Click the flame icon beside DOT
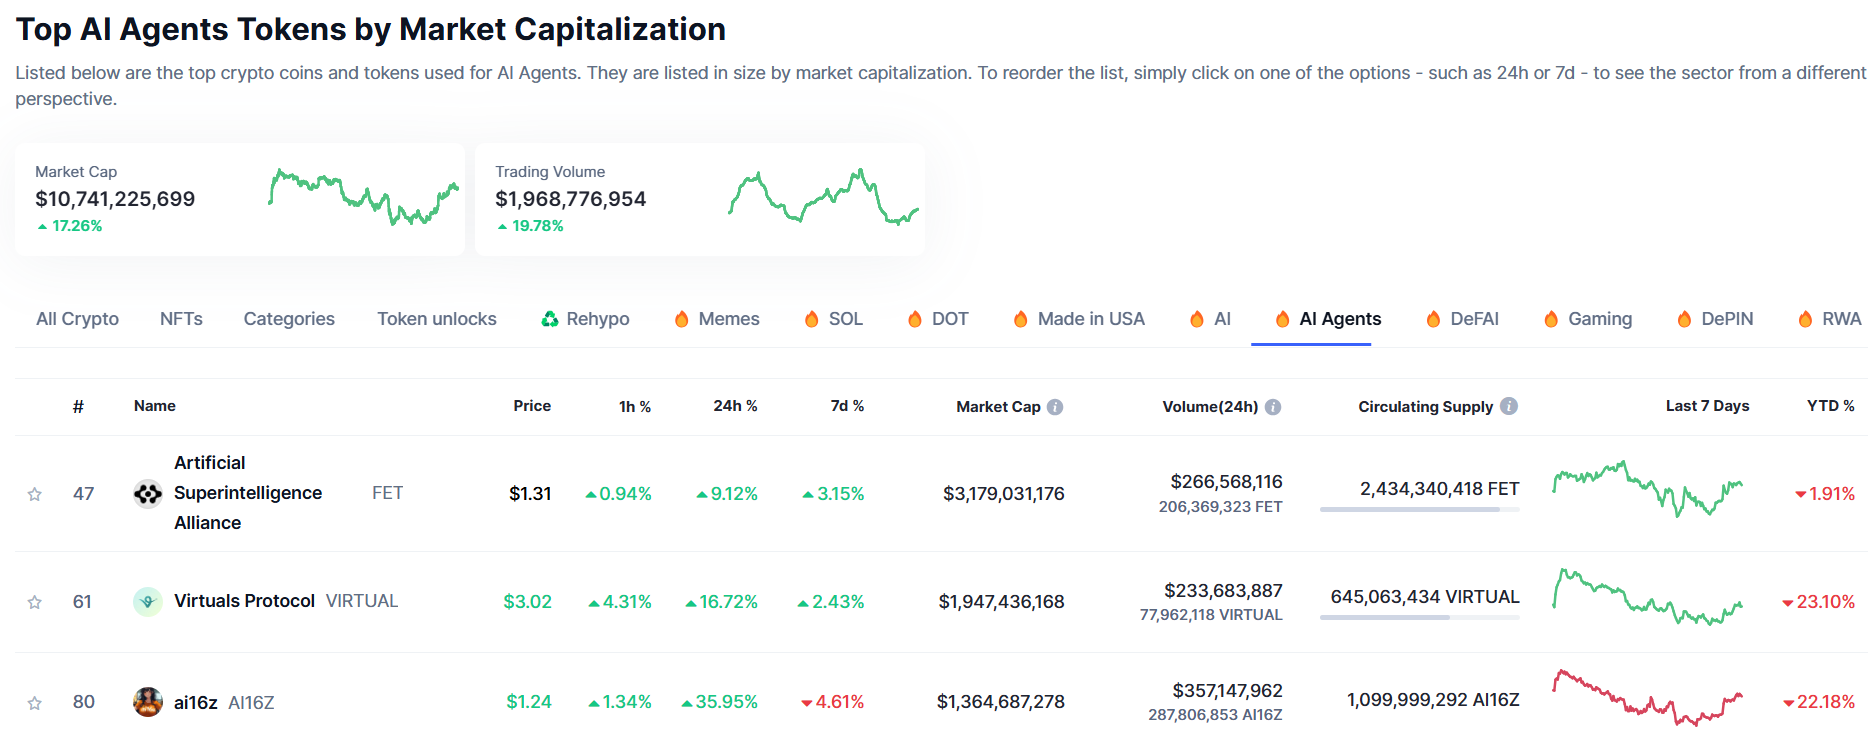Viewport: 1875px width, 733px height. point(915,319)
